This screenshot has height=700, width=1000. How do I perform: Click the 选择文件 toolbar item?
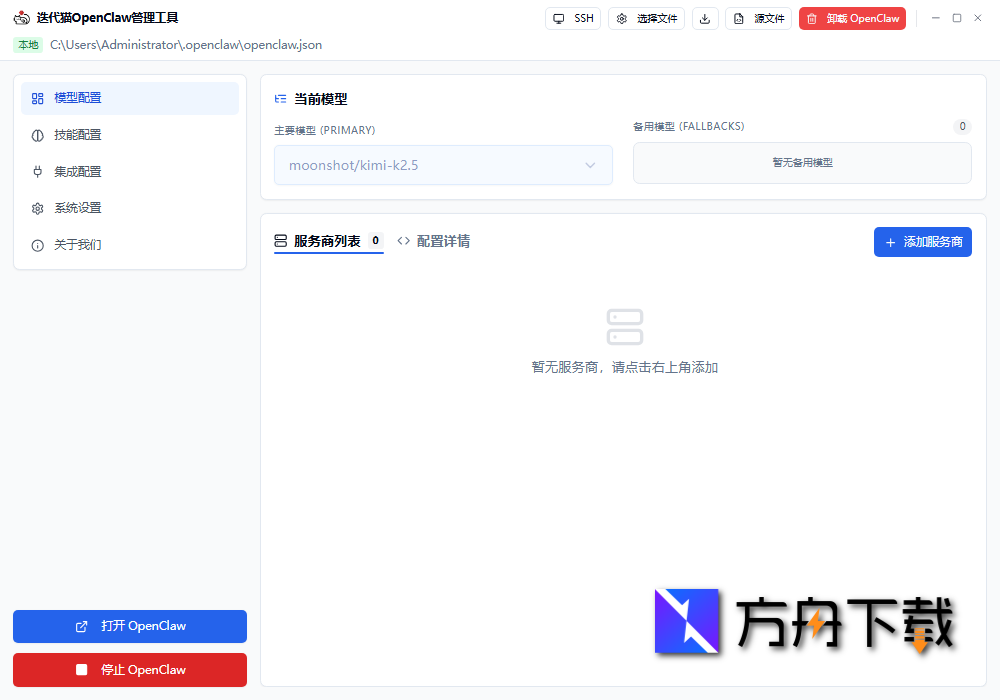coord(646,18)
